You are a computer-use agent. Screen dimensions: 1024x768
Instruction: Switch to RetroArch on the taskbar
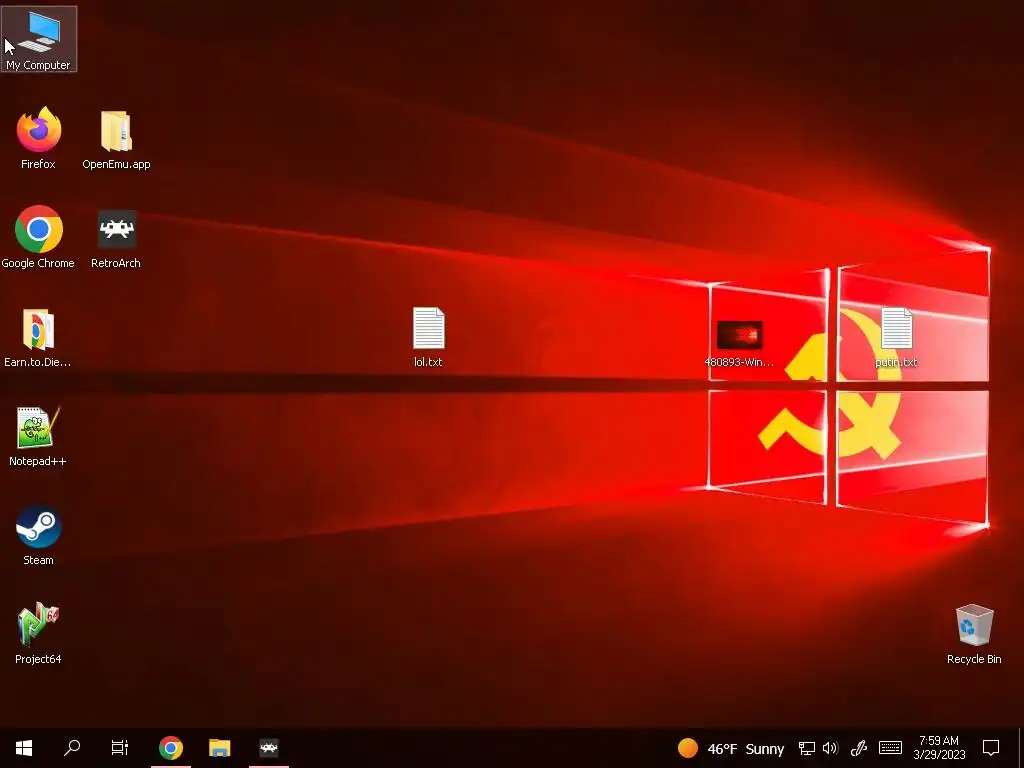269,748
